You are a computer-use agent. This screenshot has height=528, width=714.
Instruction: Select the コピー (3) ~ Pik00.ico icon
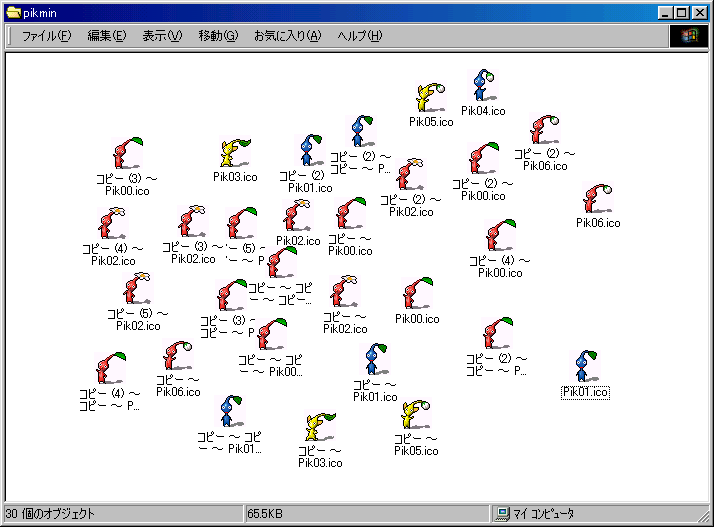click(x=128, y=153)
